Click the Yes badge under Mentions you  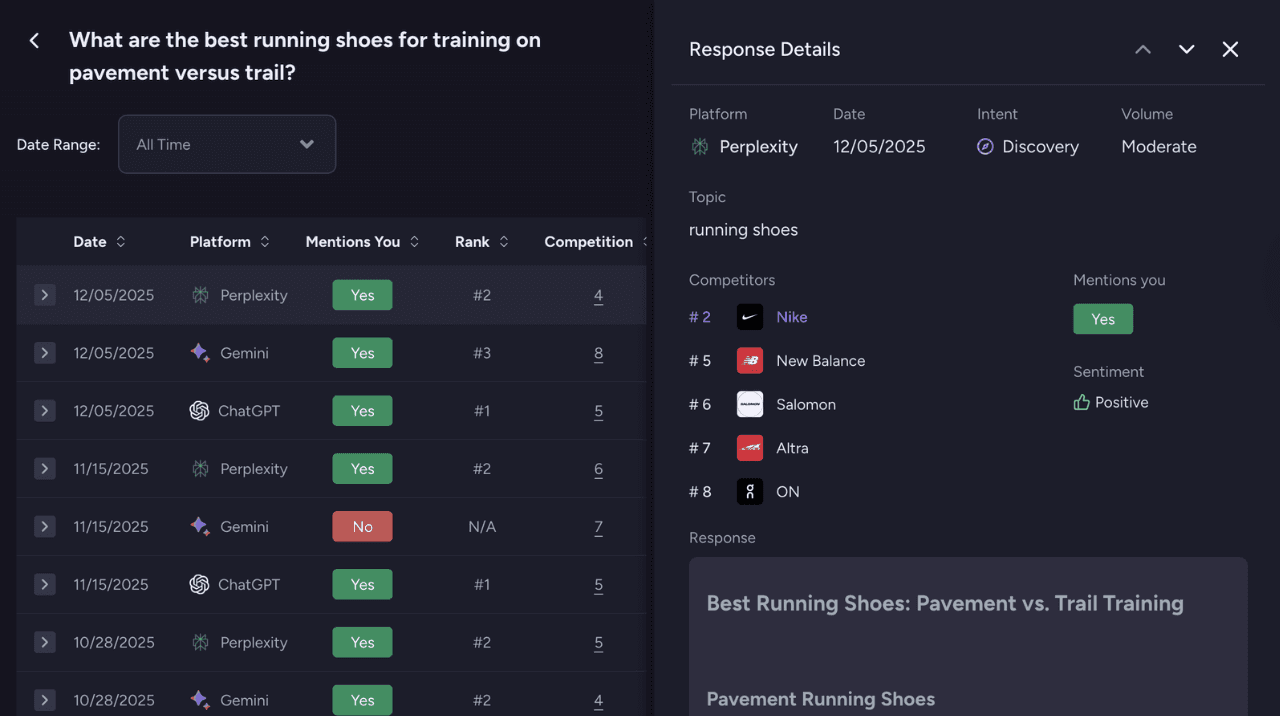coord(1103,319)
